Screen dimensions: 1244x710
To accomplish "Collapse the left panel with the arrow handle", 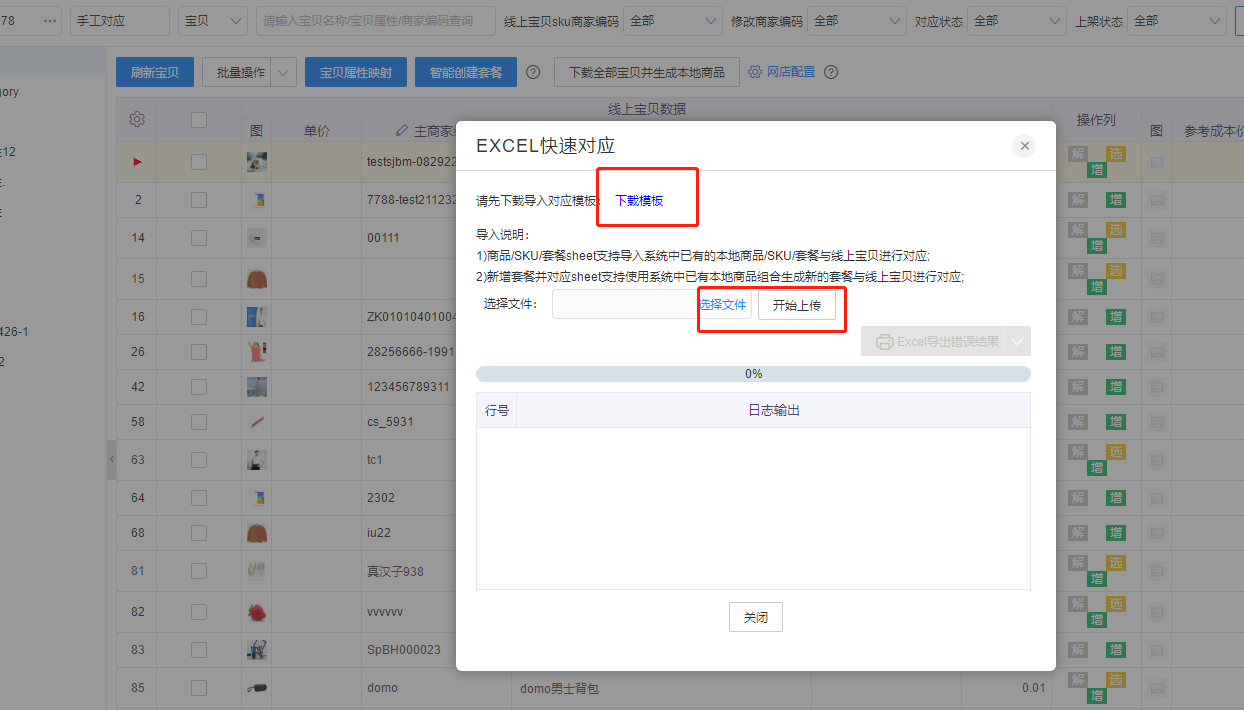I will pos(111,459).
